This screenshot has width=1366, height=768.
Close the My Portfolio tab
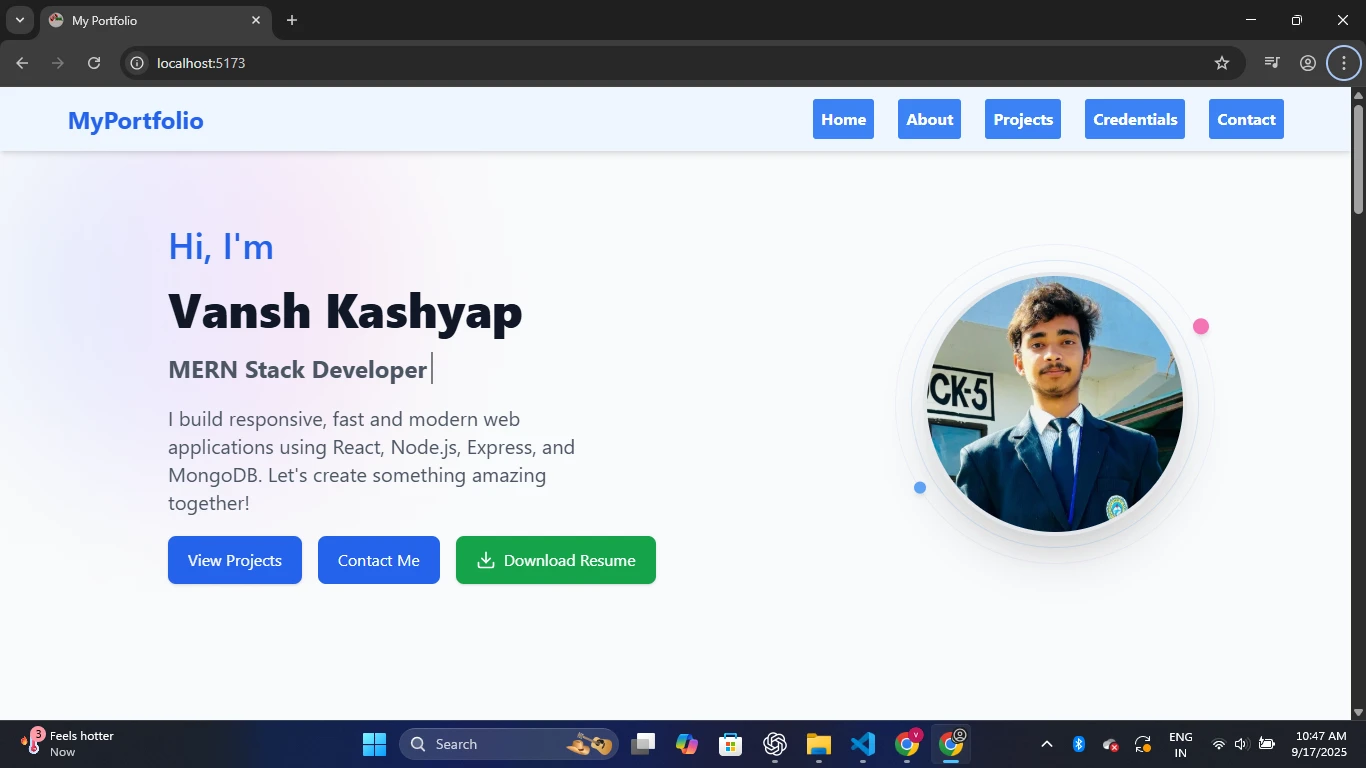[x=256, y=20]
